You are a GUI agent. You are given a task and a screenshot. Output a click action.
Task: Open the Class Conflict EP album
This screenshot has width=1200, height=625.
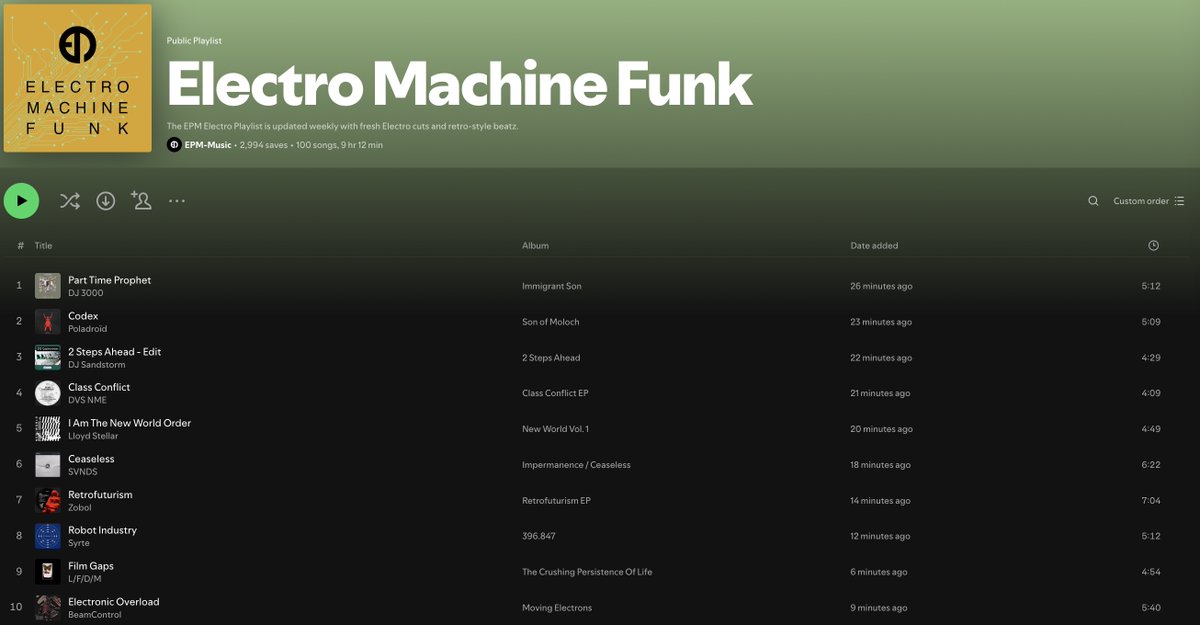pyautogui.click(x=555, y=393)
